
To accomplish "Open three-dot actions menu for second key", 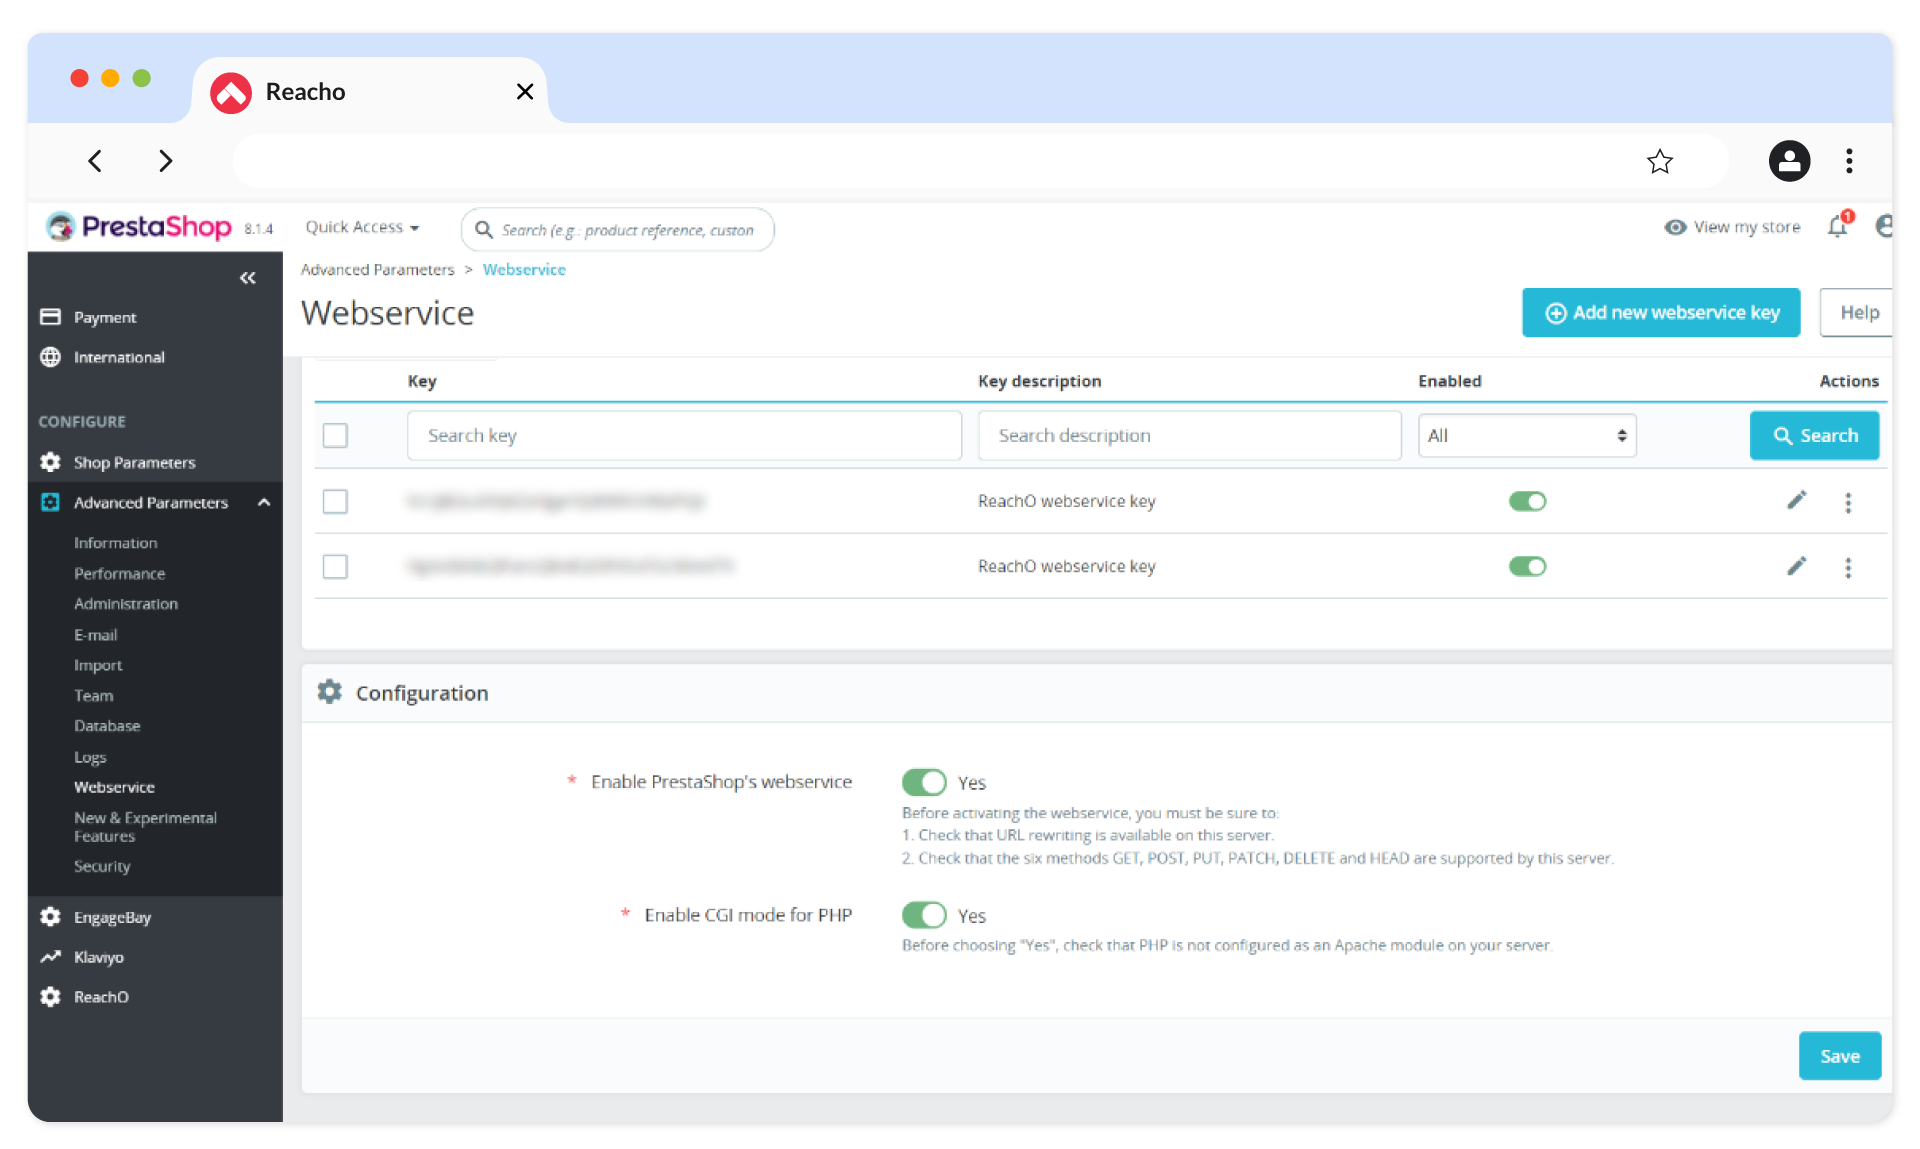I will point(1847,567).
